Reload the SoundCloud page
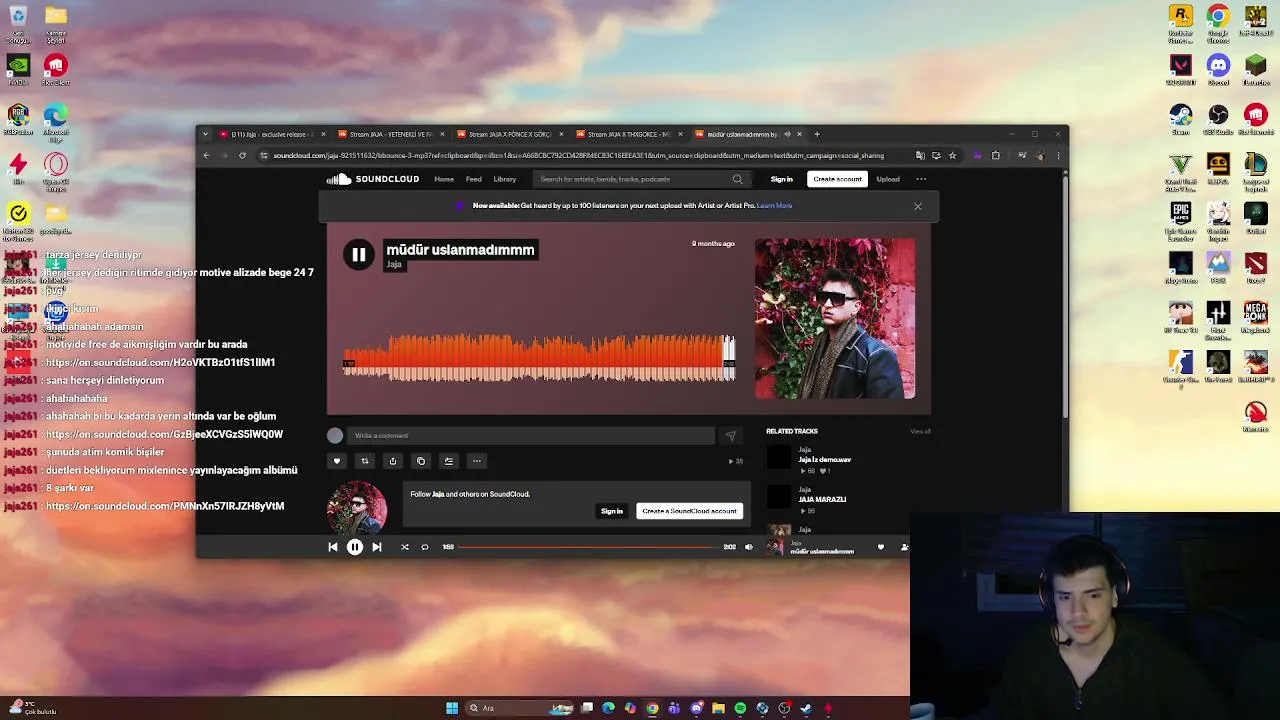Viewport: 1280px width, 720px height. point(243,155)
